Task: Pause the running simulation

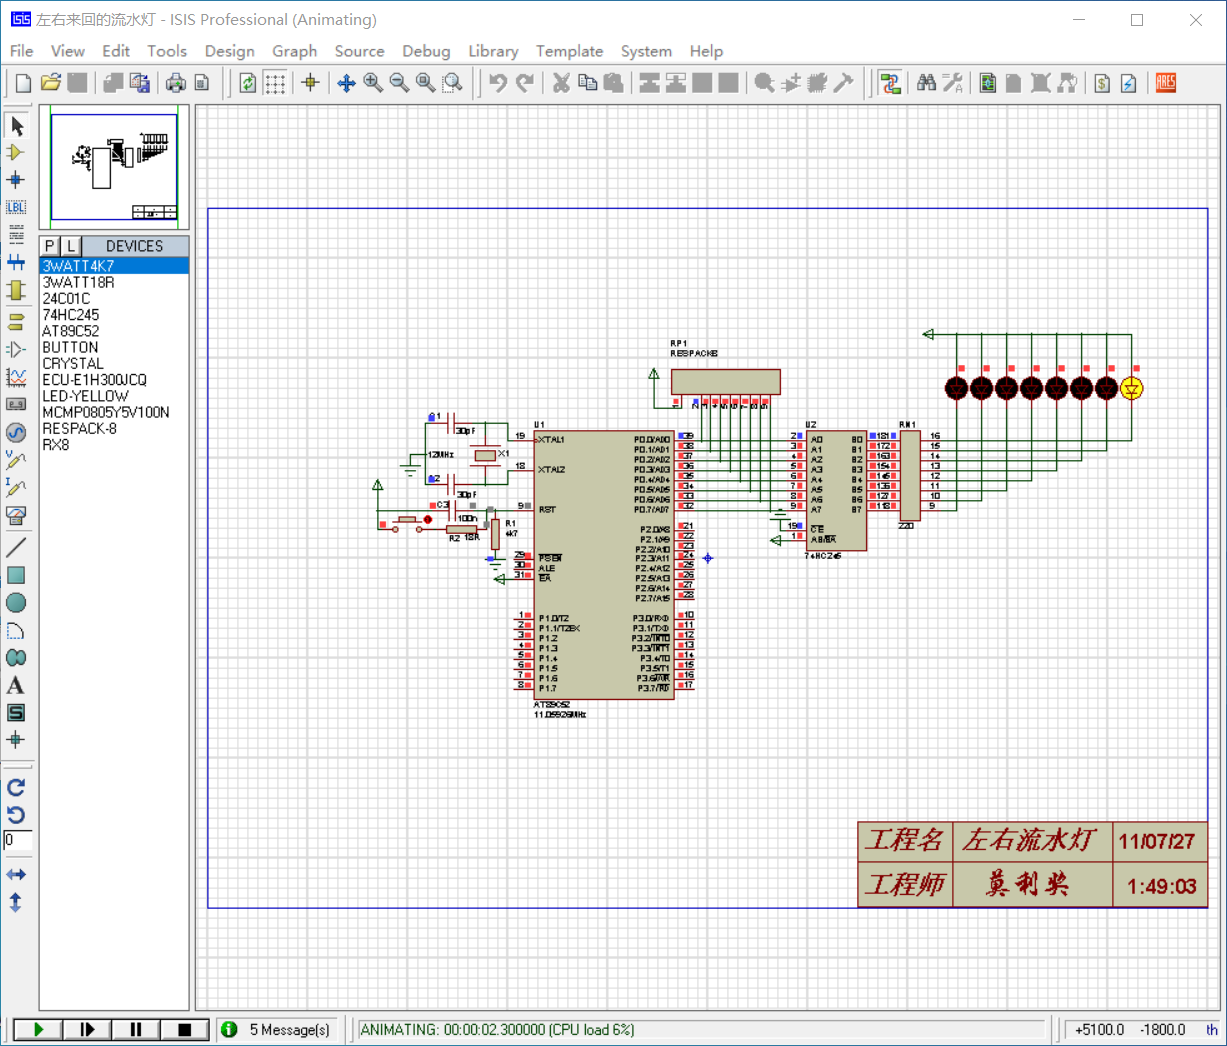Action: [135, 1029]
